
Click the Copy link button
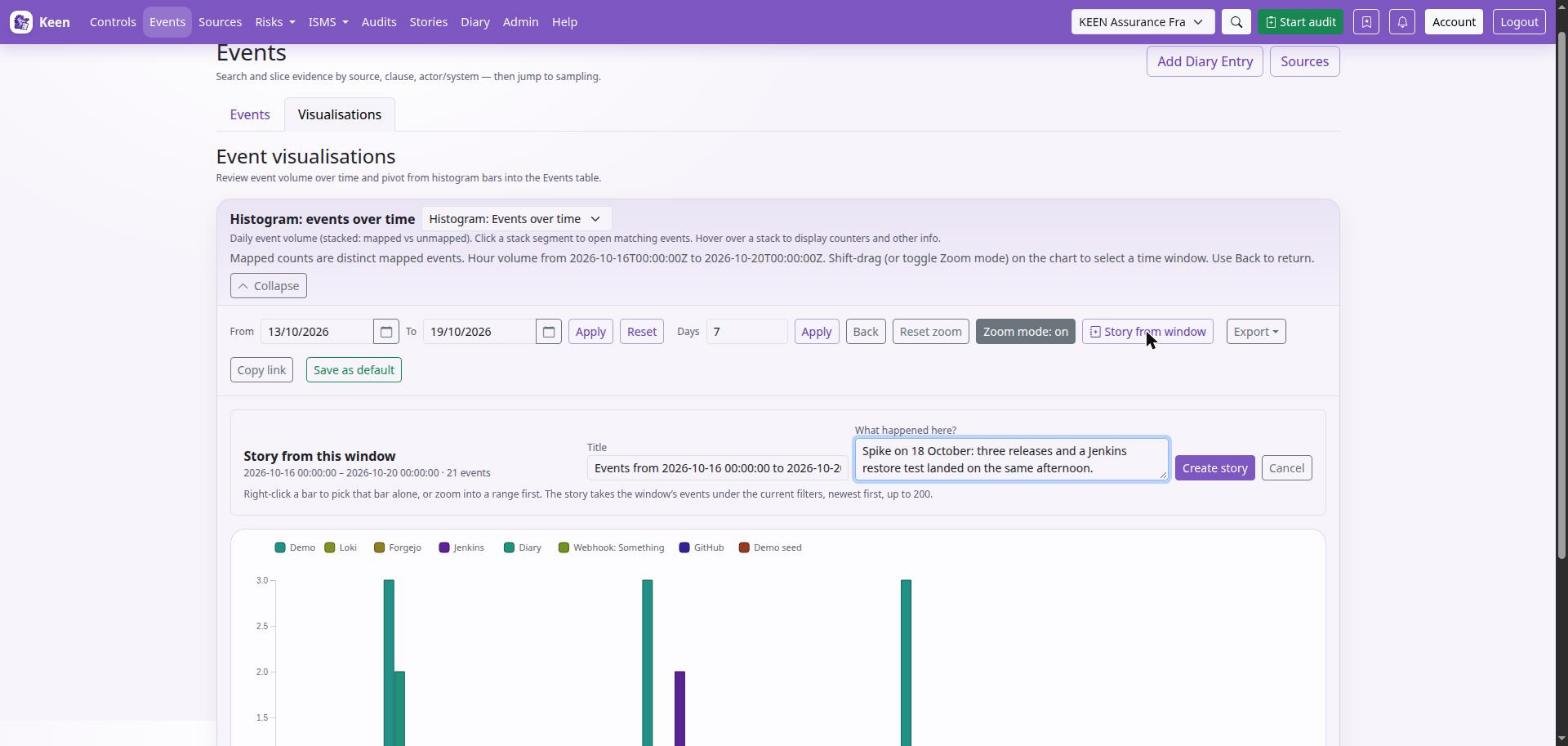click(261, 370)
